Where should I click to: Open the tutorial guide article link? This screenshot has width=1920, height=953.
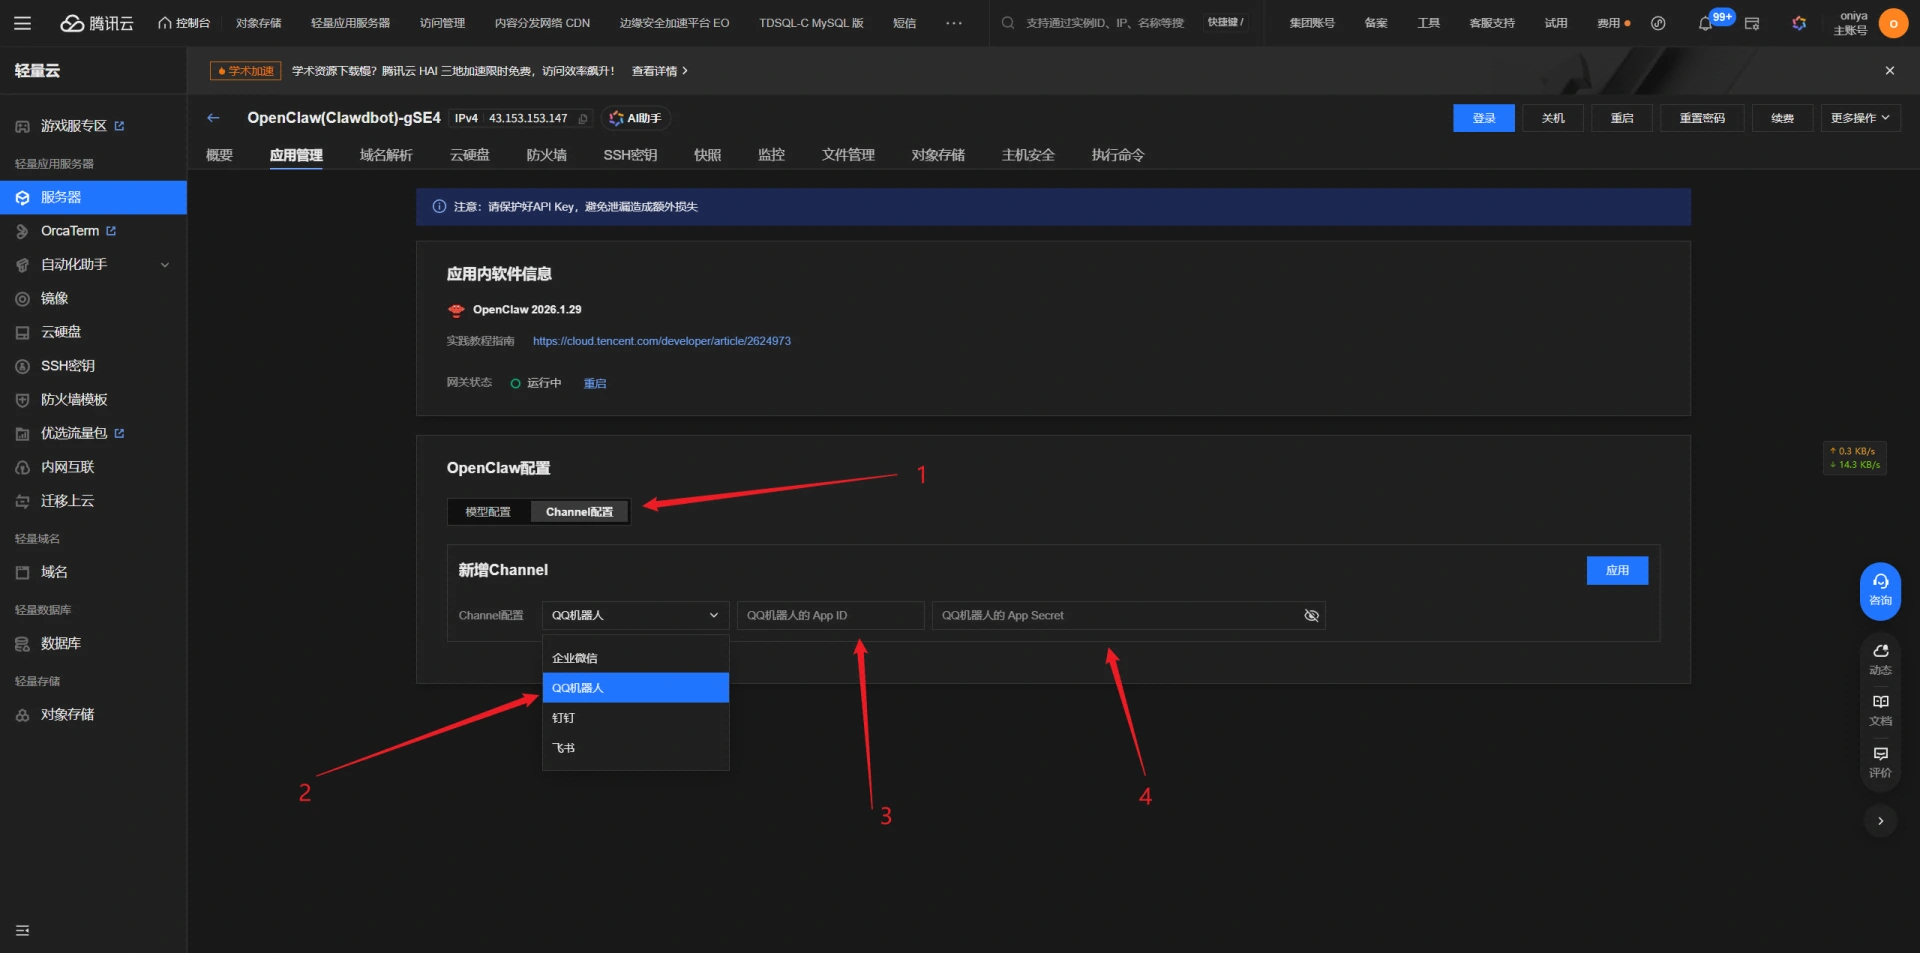click(661, 341)
